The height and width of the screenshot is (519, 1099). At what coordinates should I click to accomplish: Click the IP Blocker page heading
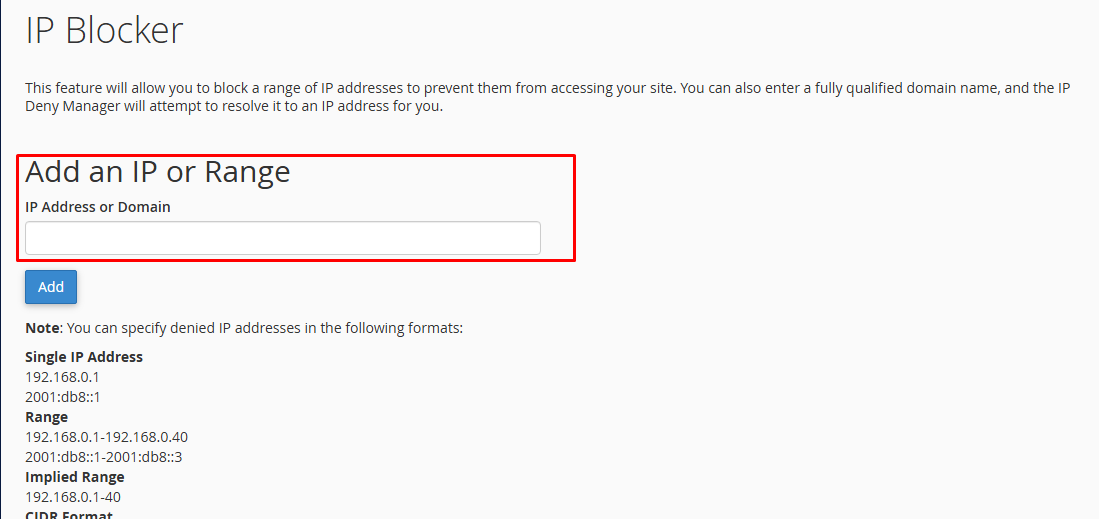tap(104, 30)
